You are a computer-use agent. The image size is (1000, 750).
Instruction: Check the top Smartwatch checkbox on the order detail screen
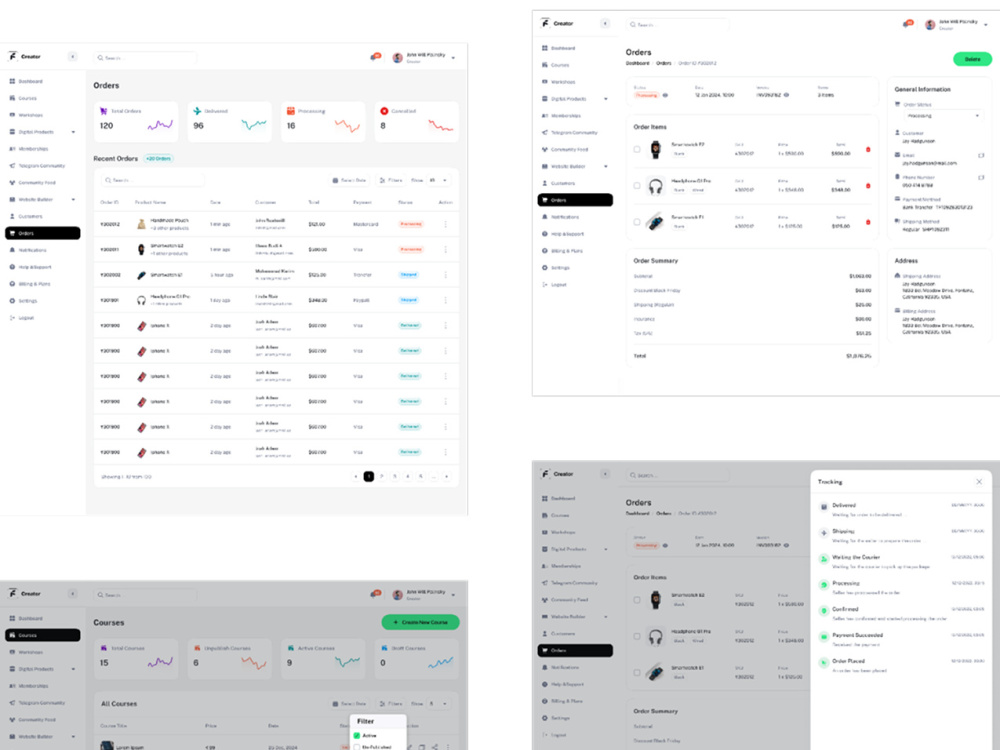click(636, 149)
